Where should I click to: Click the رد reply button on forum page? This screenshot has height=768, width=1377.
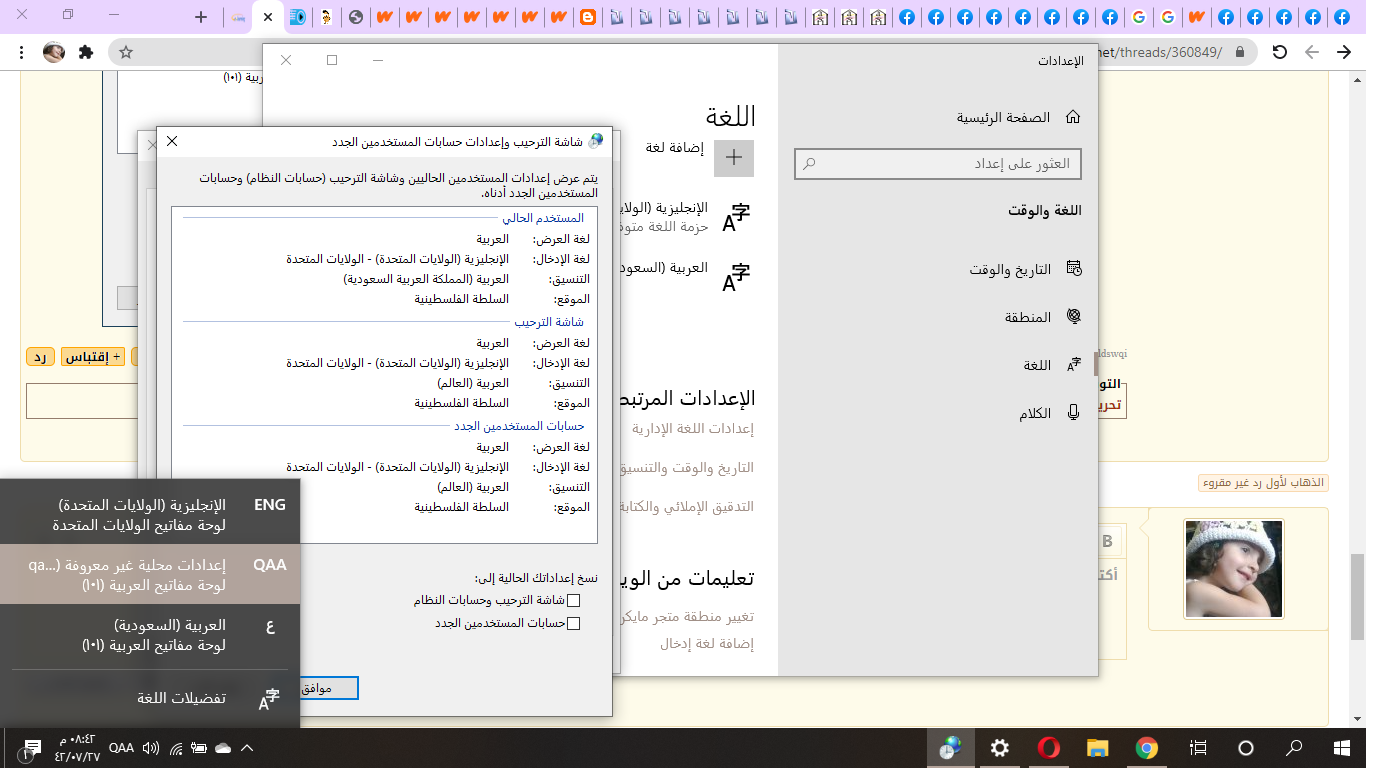point(41,357)
